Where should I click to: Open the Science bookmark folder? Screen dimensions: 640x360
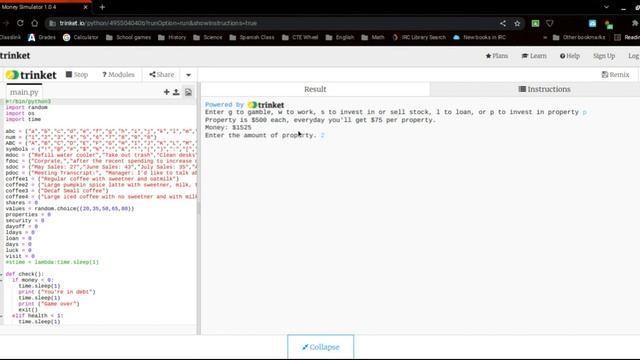coord(208,37)
